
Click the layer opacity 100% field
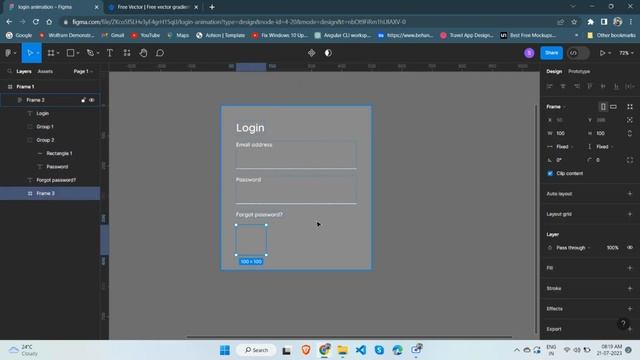click(612, 248)
